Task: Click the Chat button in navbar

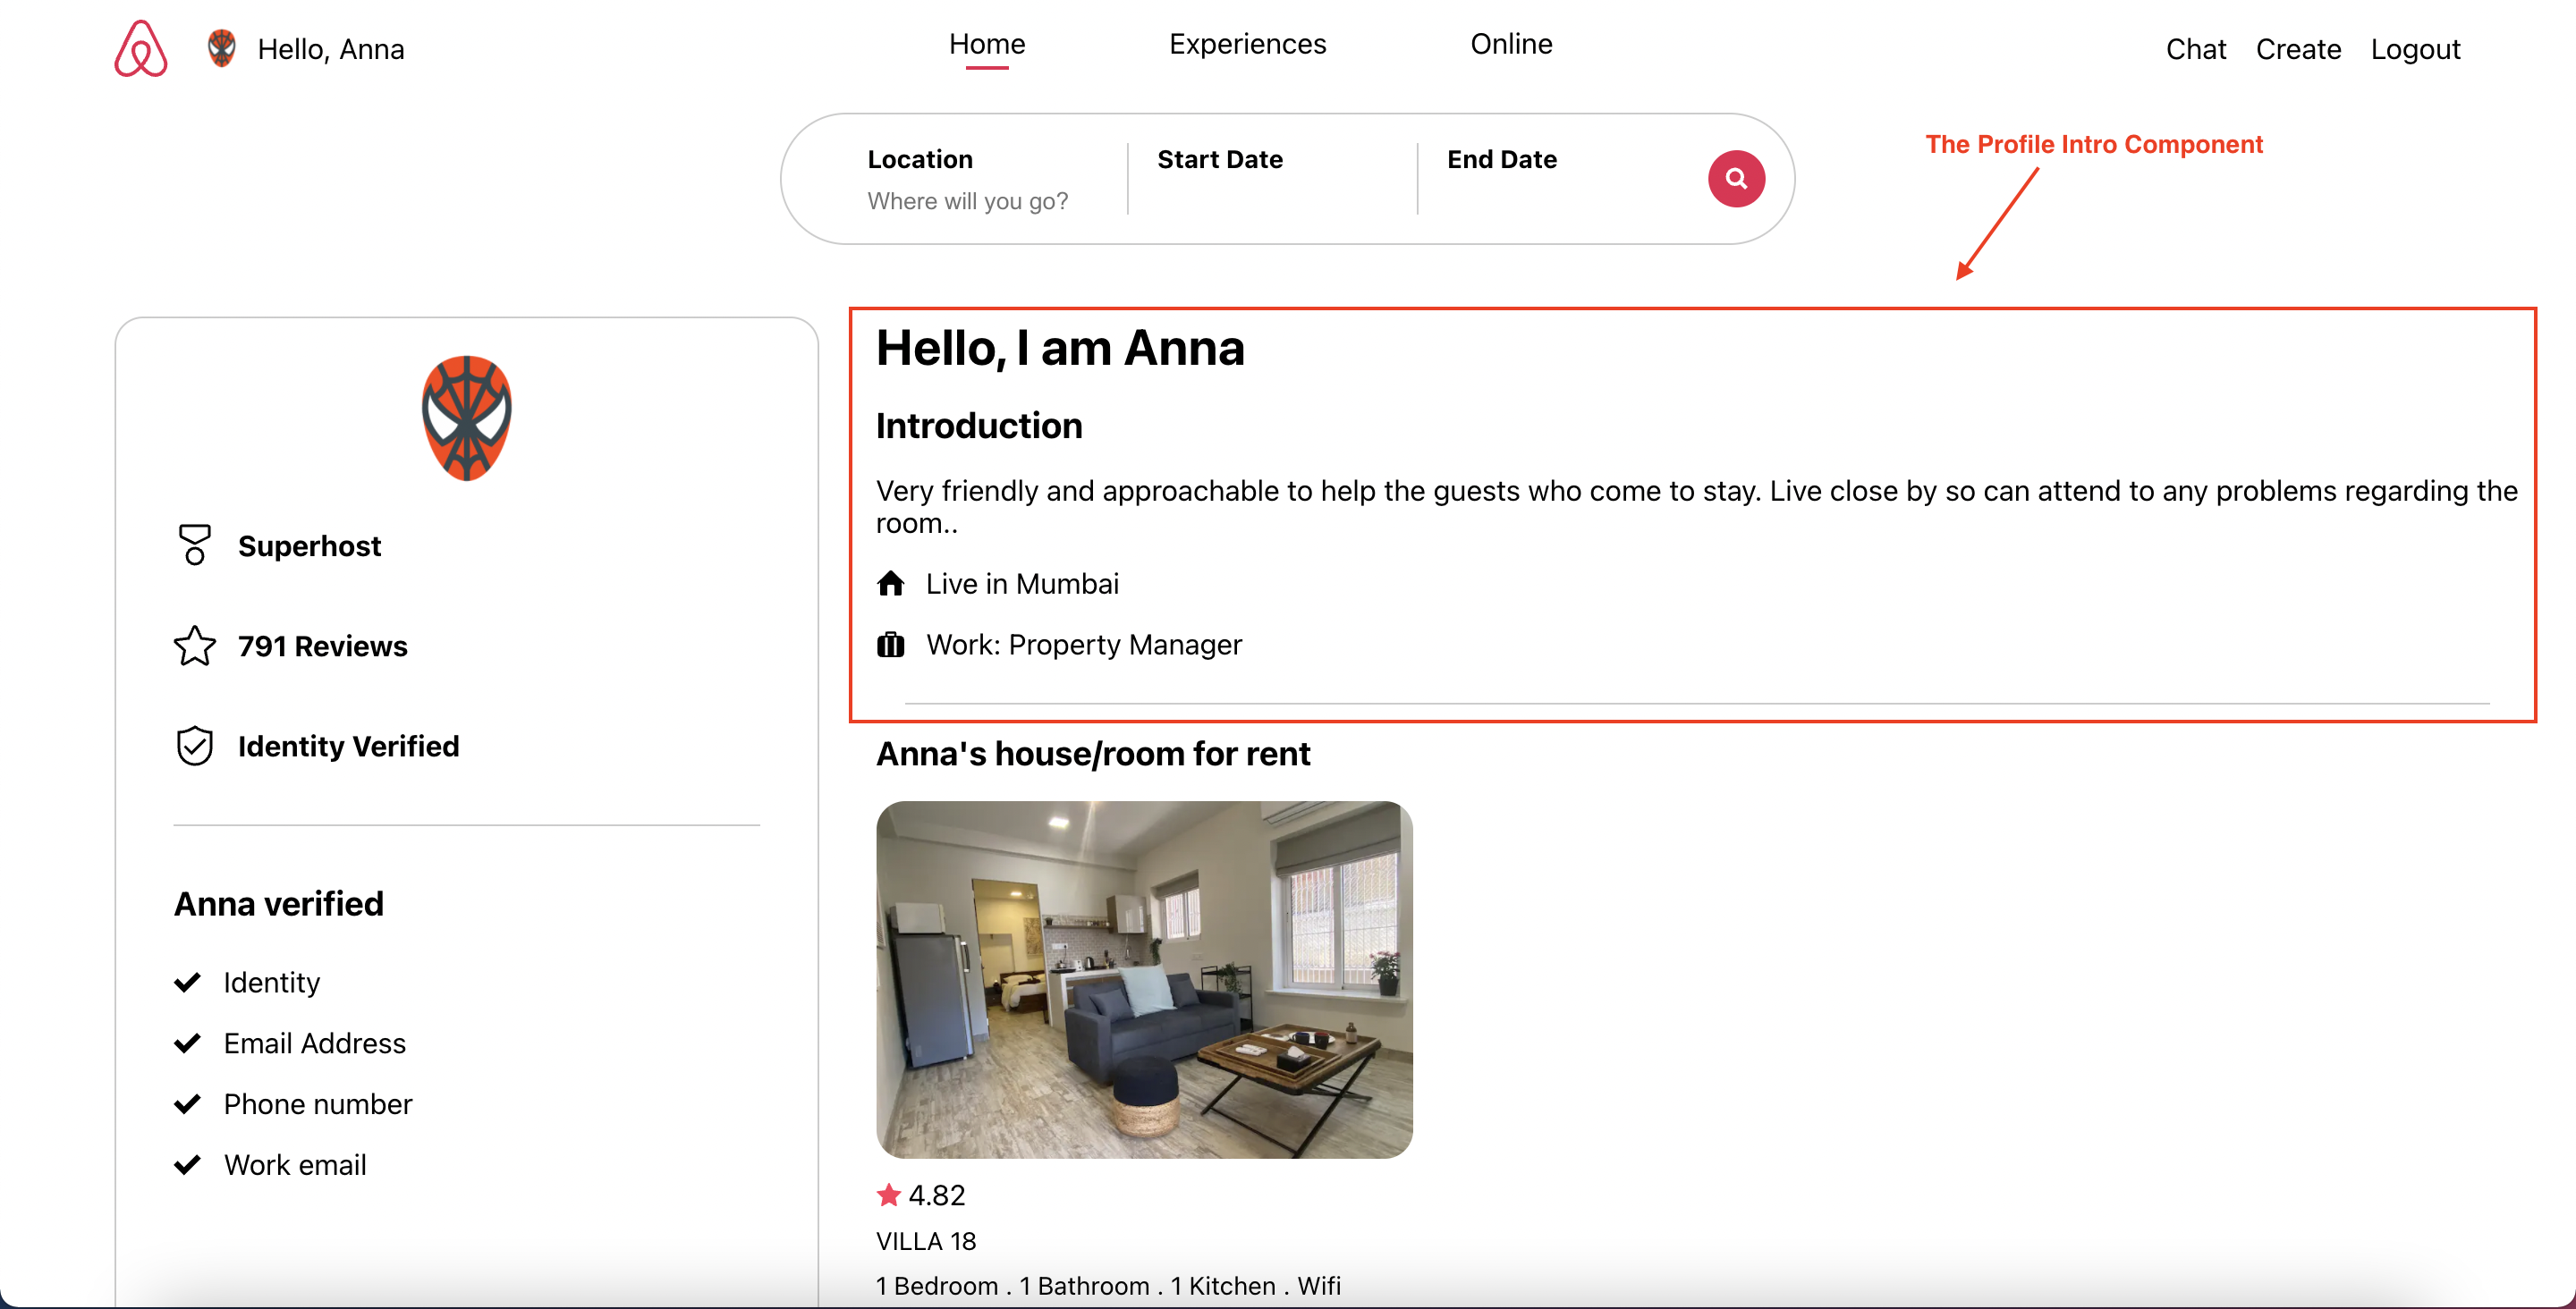Action: click(2194, 48)
